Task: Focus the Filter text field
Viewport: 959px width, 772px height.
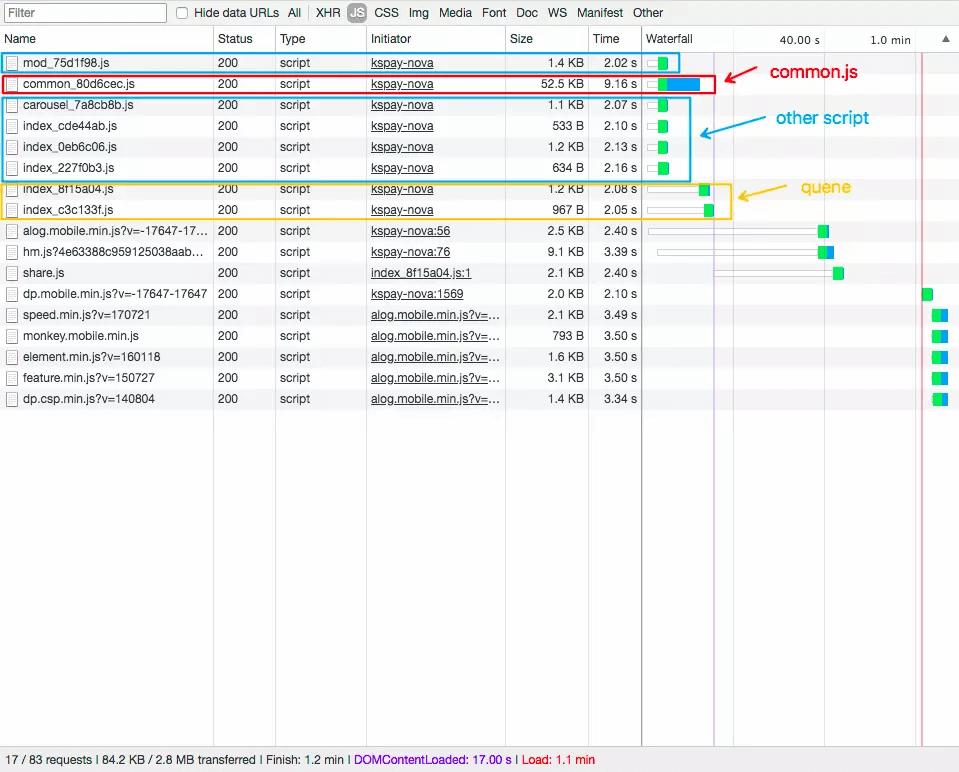Action: [85, 13]
